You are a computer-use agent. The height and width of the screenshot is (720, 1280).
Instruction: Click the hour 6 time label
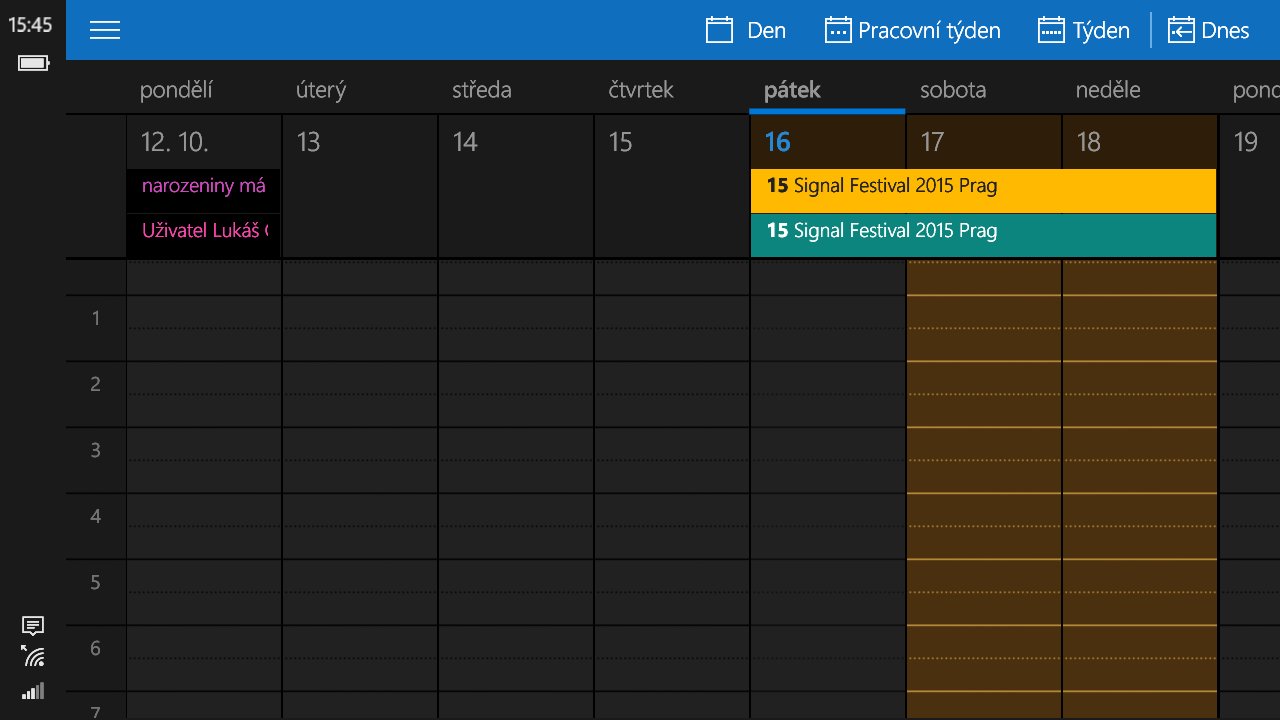[96, 649]
